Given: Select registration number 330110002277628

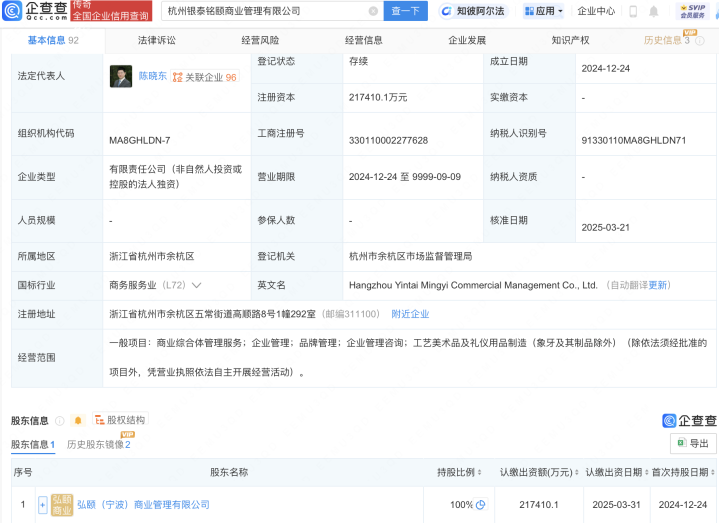Looking at the screenshot, I should (388, 140).
